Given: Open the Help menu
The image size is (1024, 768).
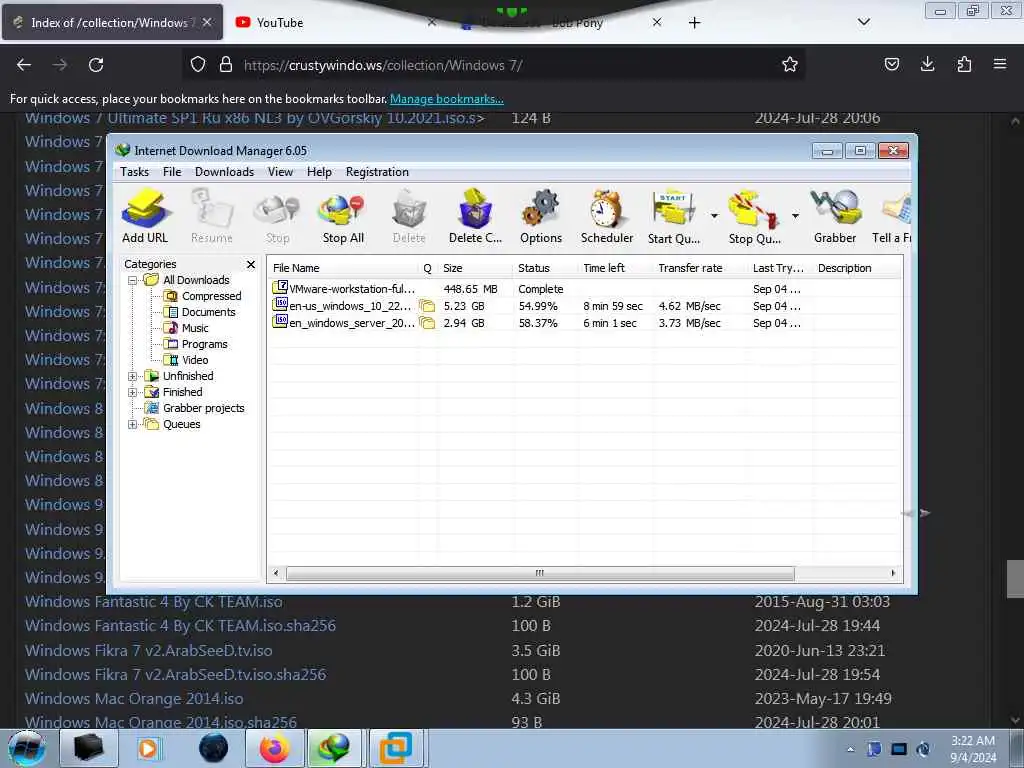Looking at the screenshot, I should 319,172.
